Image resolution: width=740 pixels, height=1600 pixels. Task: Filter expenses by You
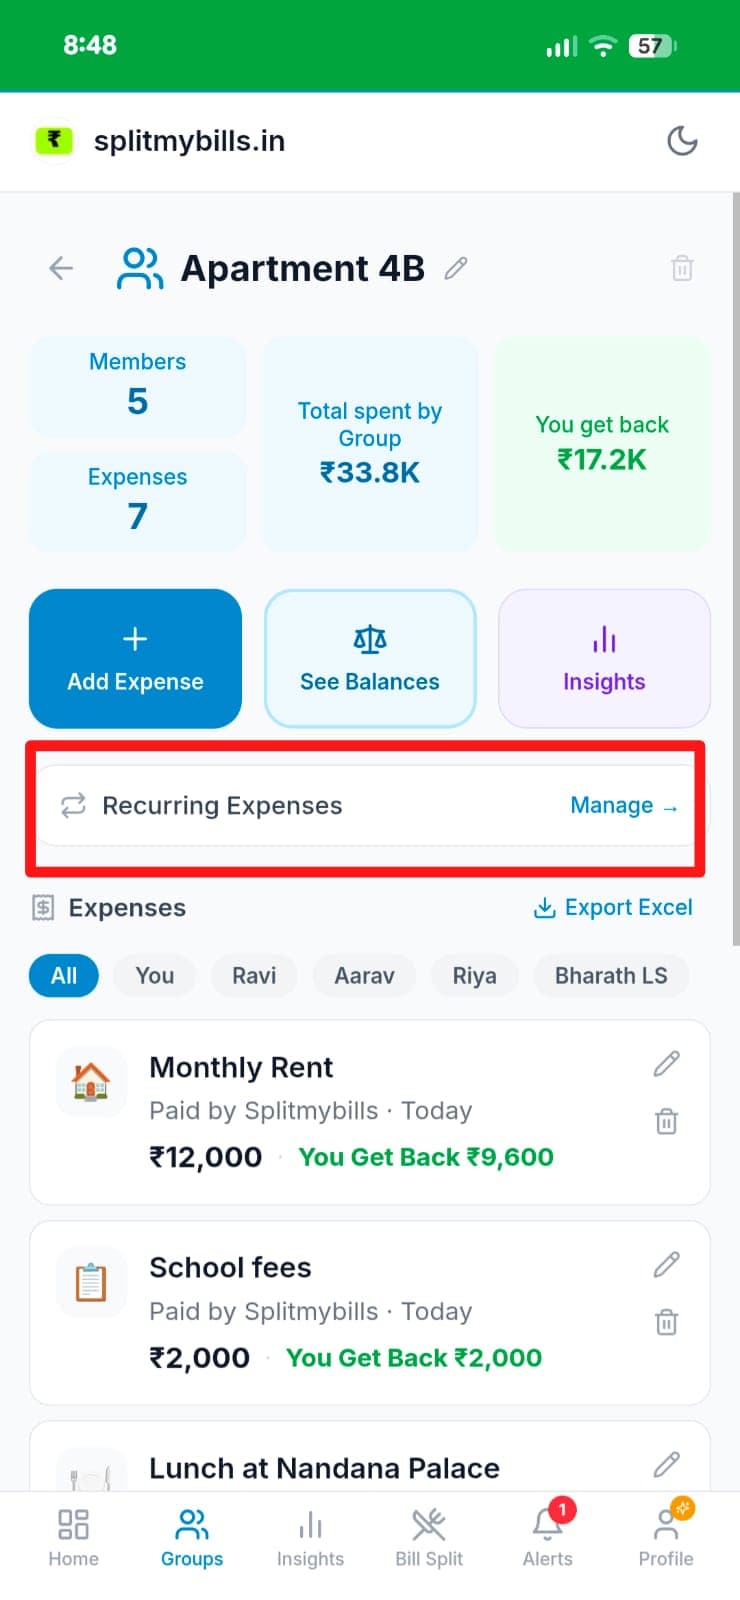click(154, 975)
